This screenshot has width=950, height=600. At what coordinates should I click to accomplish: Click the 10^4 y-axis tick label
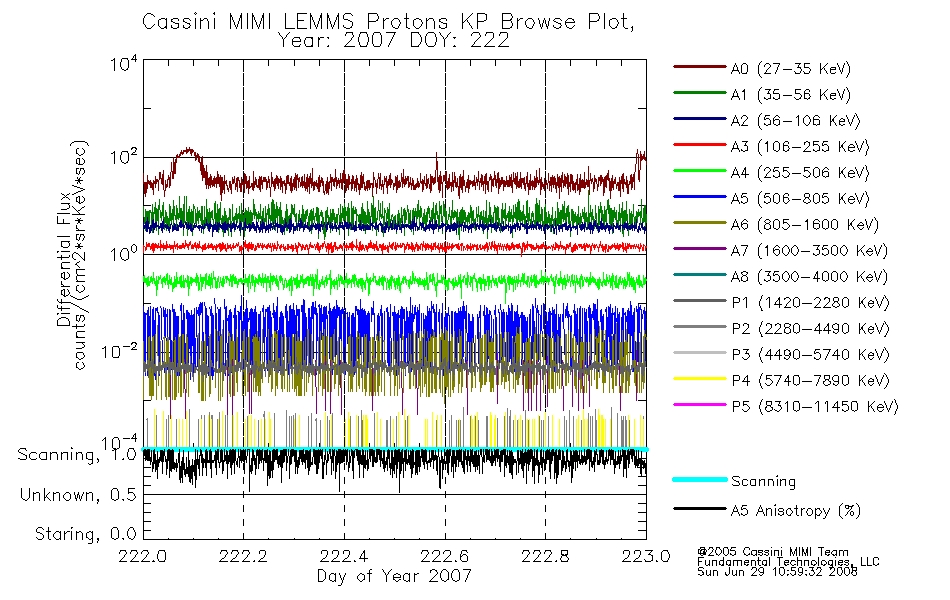(x=124, y=64)
